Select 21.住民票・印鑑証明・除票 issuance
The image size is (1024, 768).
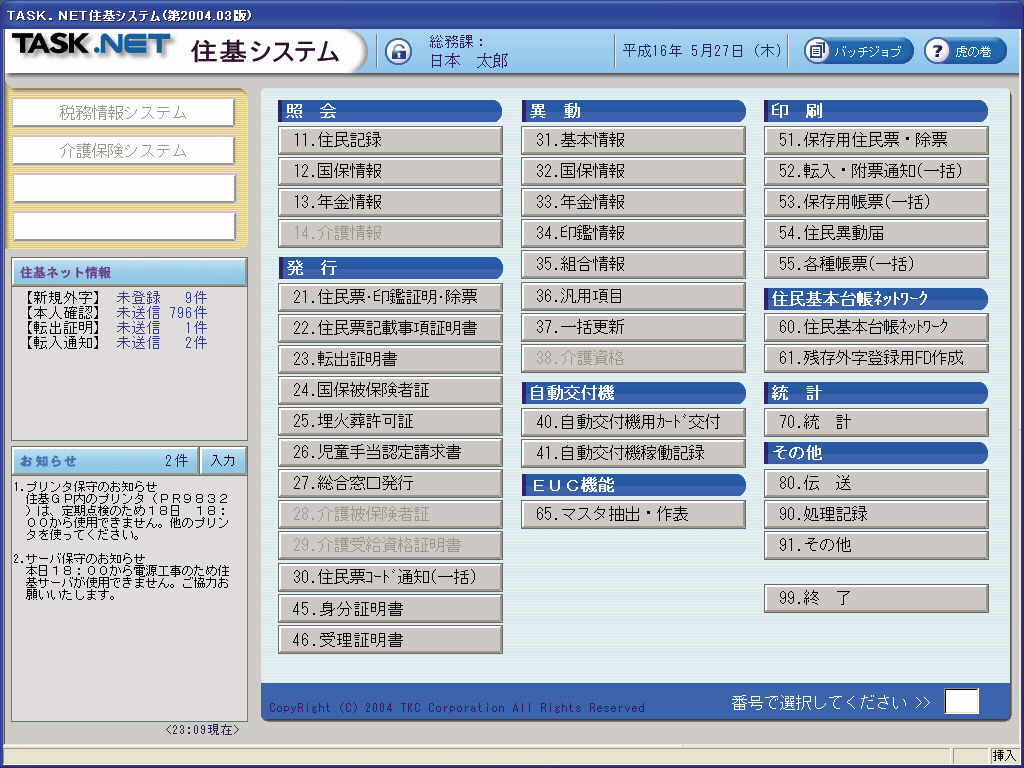click(390, 297)
